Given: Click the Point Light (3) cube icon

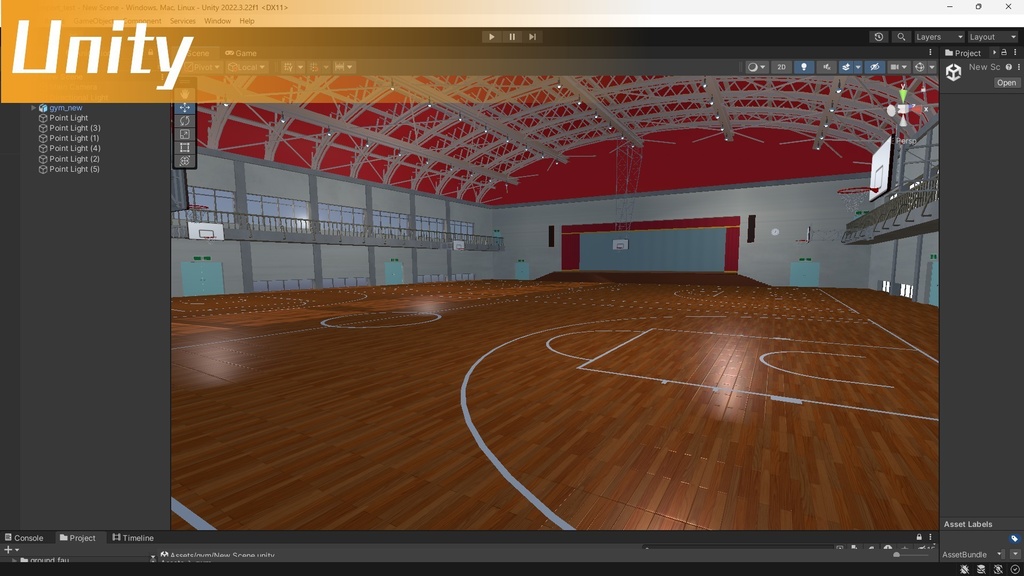Looking at the screenshot, I should click(x=43, y=128).
